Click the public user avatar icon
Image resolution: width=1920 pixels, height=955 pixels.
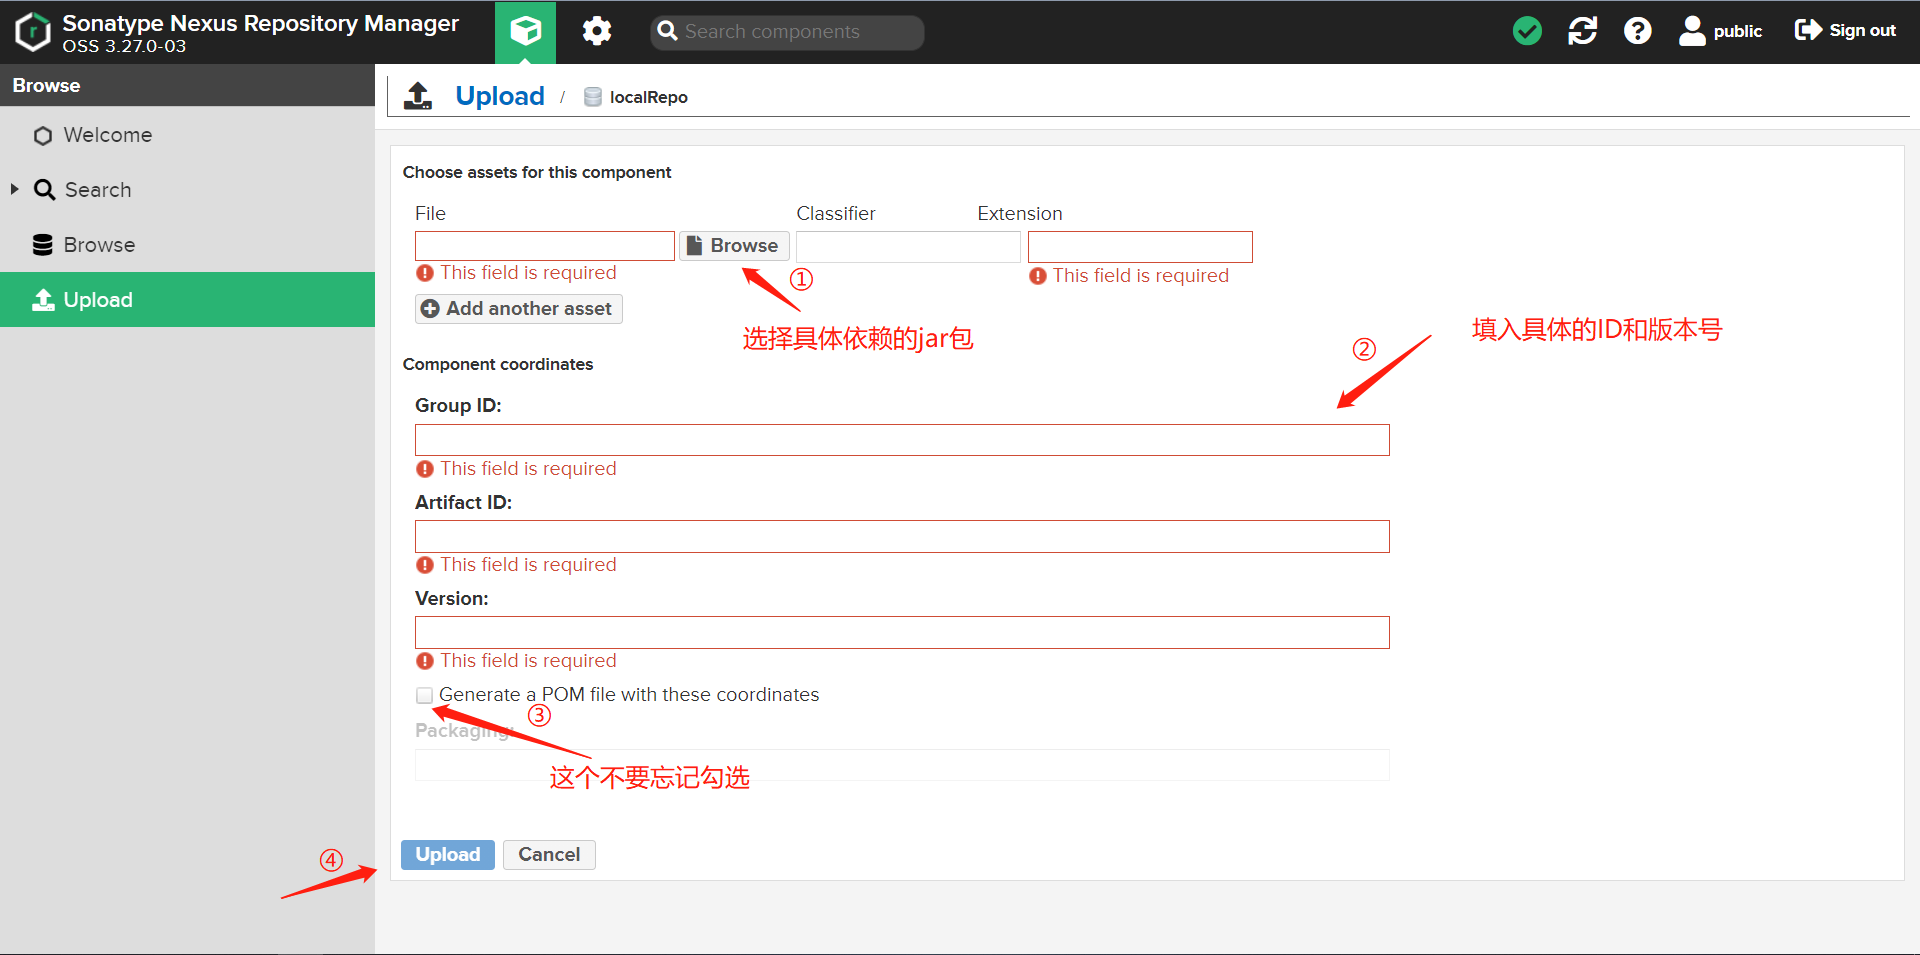click(x=1692, y=31)
